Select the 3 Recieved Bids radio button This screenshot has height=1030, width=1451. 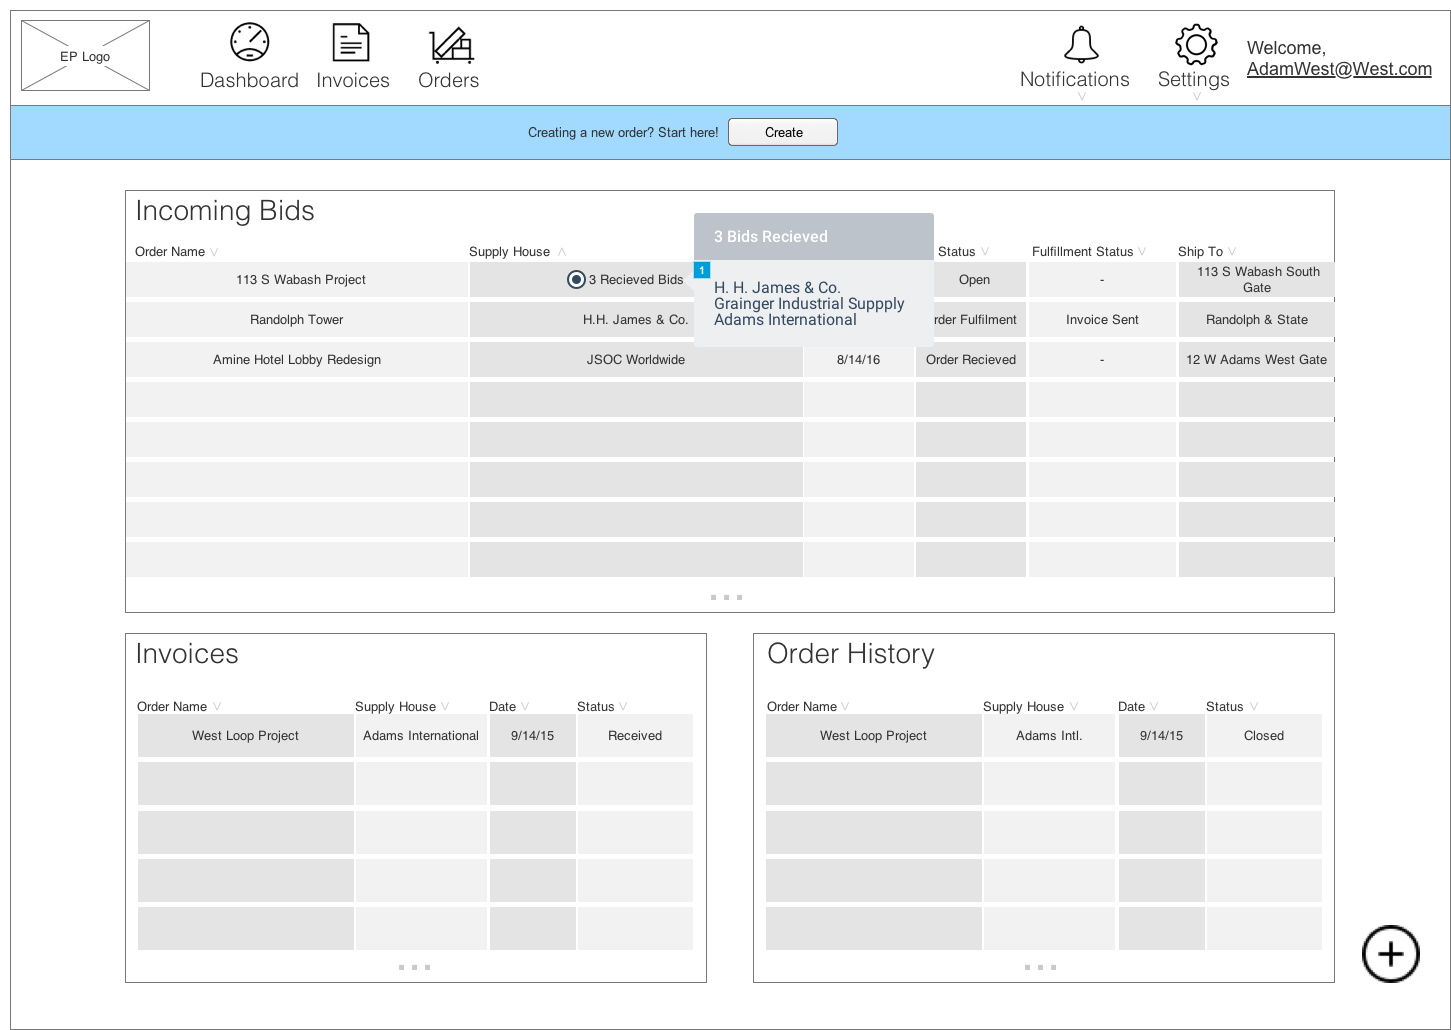[576, 280]
